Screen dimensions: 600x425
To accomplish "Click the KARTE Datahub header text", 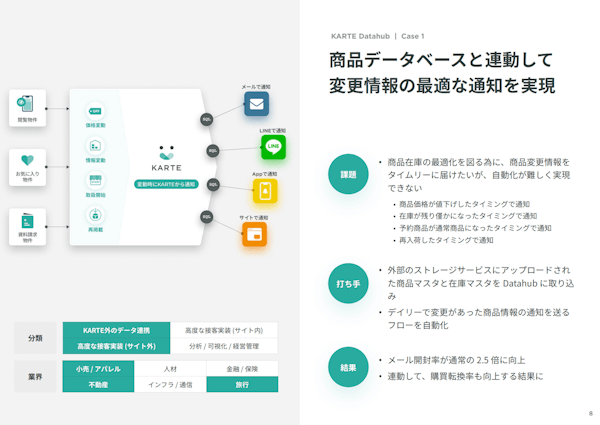I will [360, 36].
